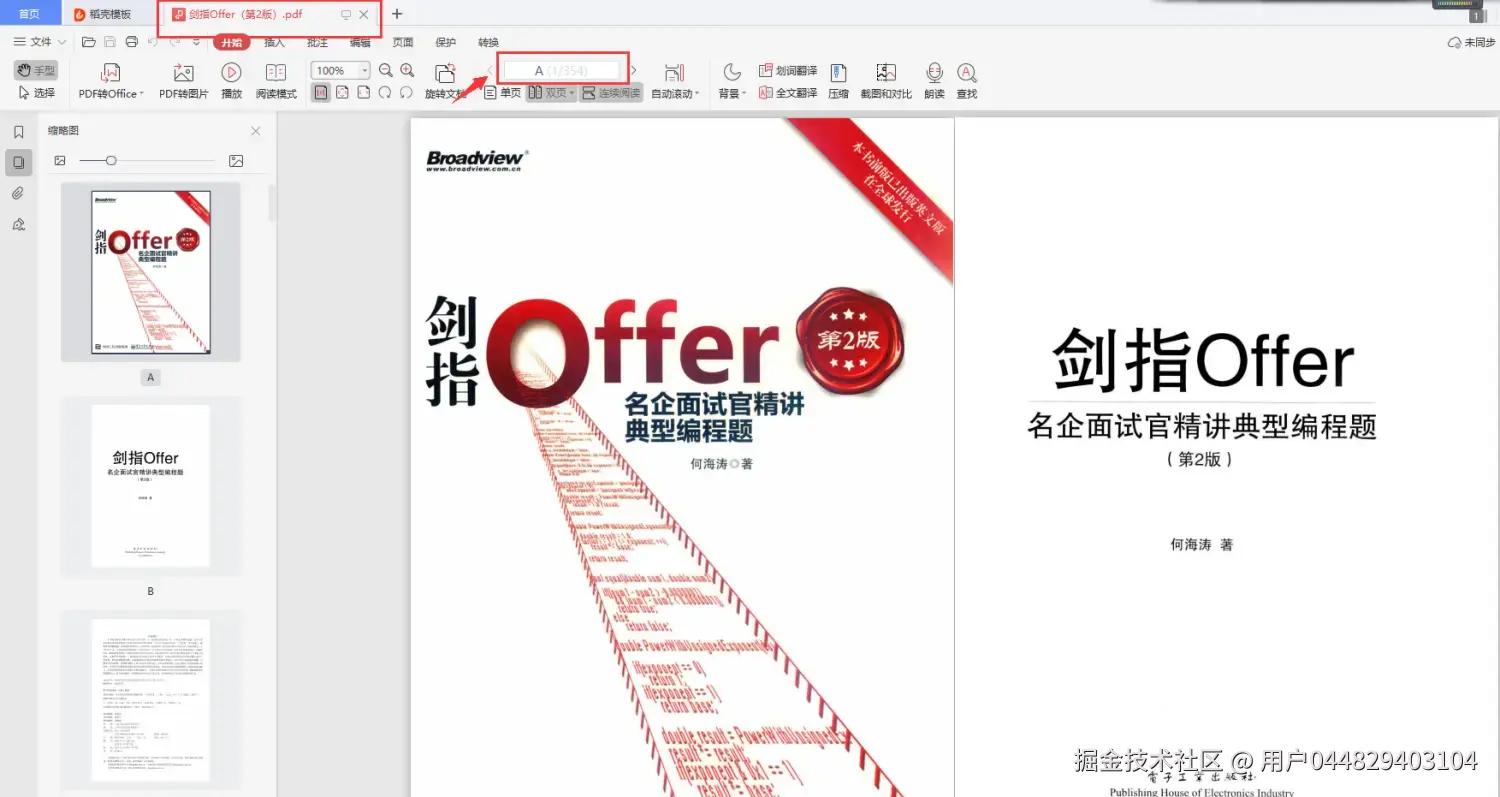Click tab display mode monitor icon
Image resolution: width=1500 pixels, height=797 pixels.
346,14
